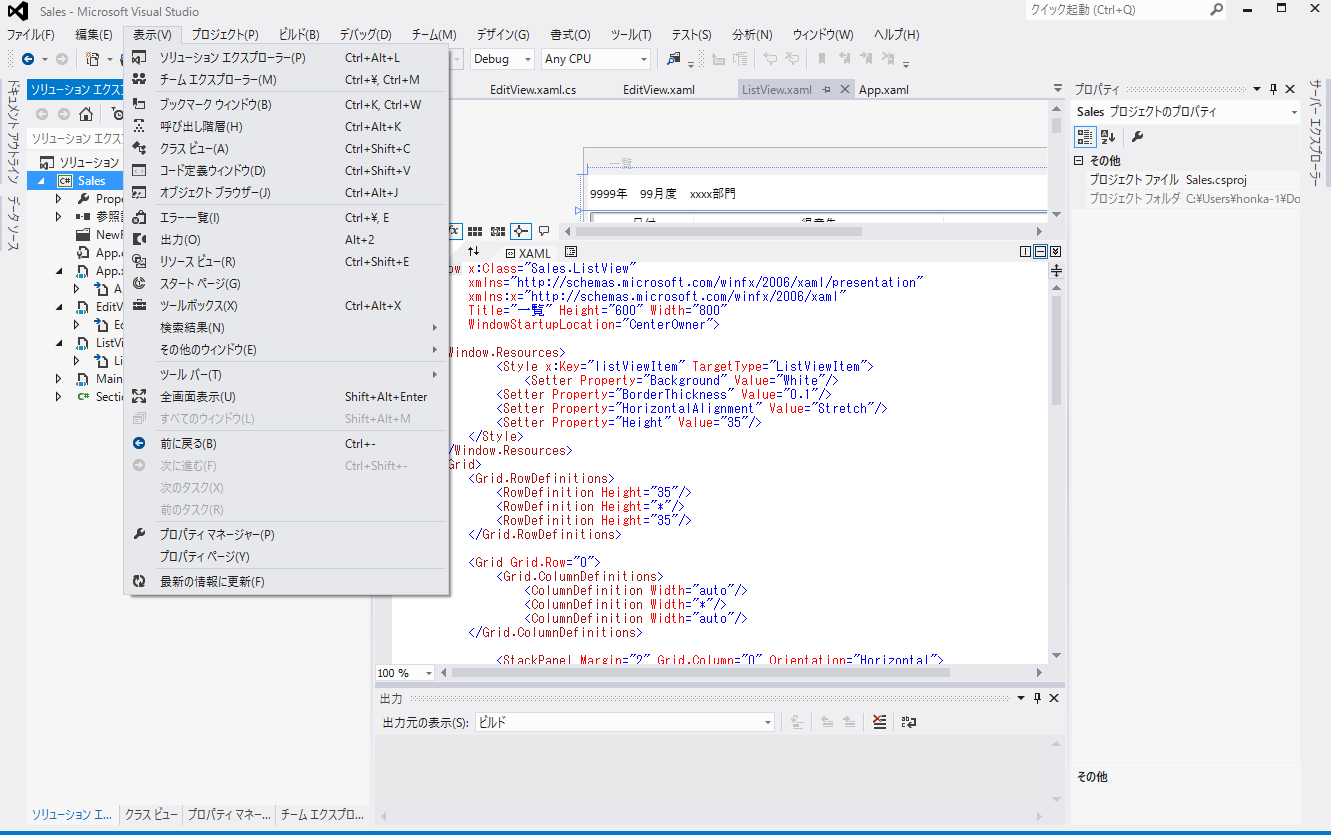Expand 検索結果(N) submenu
1331x835 pixels.
coord(286,328)
